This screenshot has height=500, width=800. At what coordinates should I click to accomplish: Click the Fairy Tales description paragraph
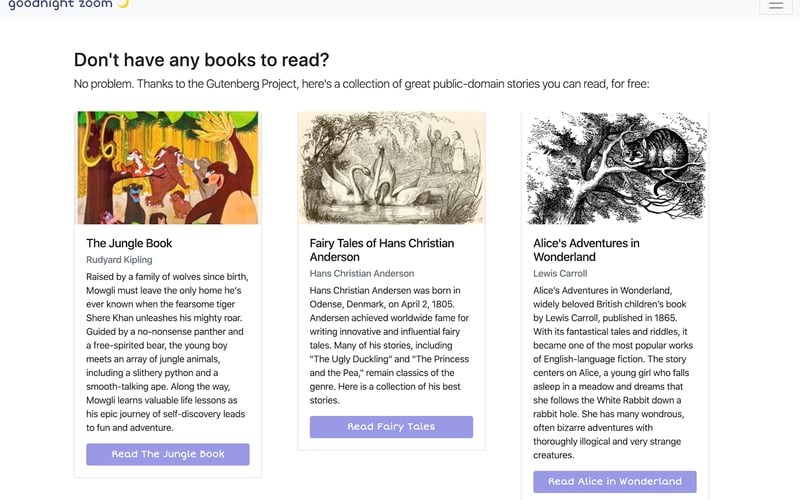click(390, 345)
